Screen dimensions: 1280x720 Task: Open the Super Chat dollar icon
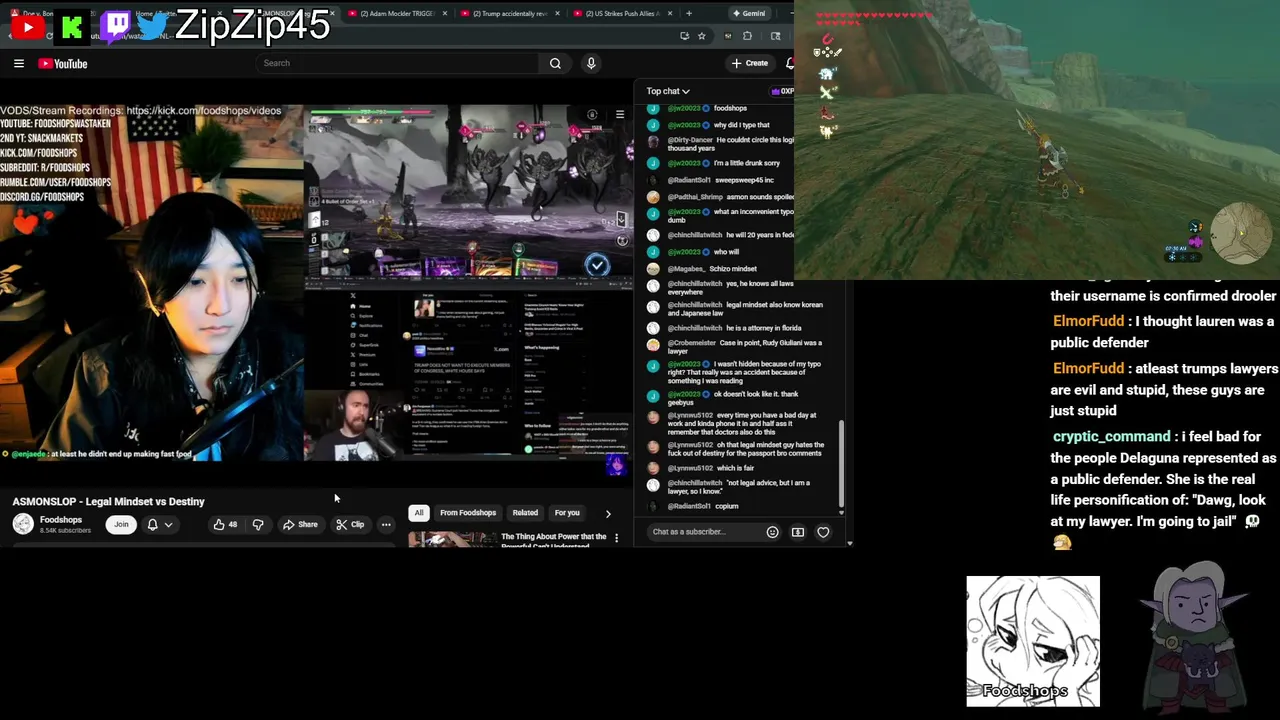[798, 532]
